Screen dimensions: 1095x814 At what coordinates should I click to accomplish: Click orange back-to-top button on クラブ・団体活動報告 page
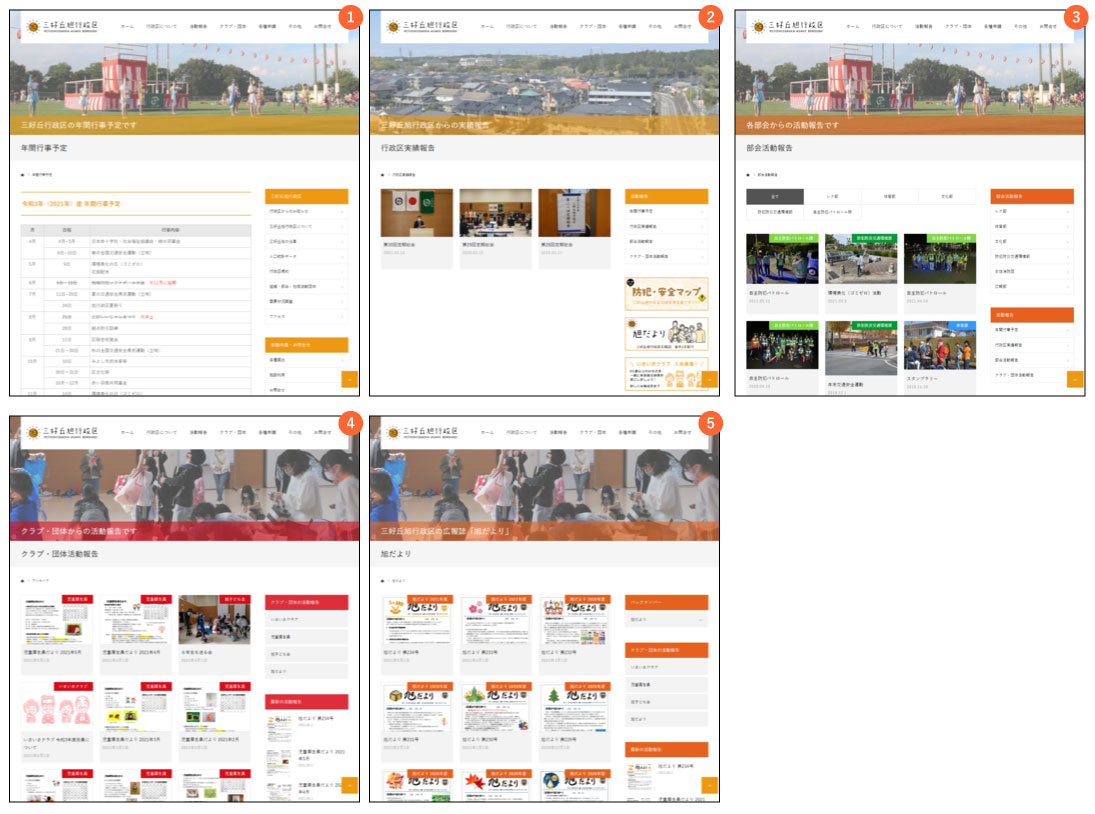(349, 785)
